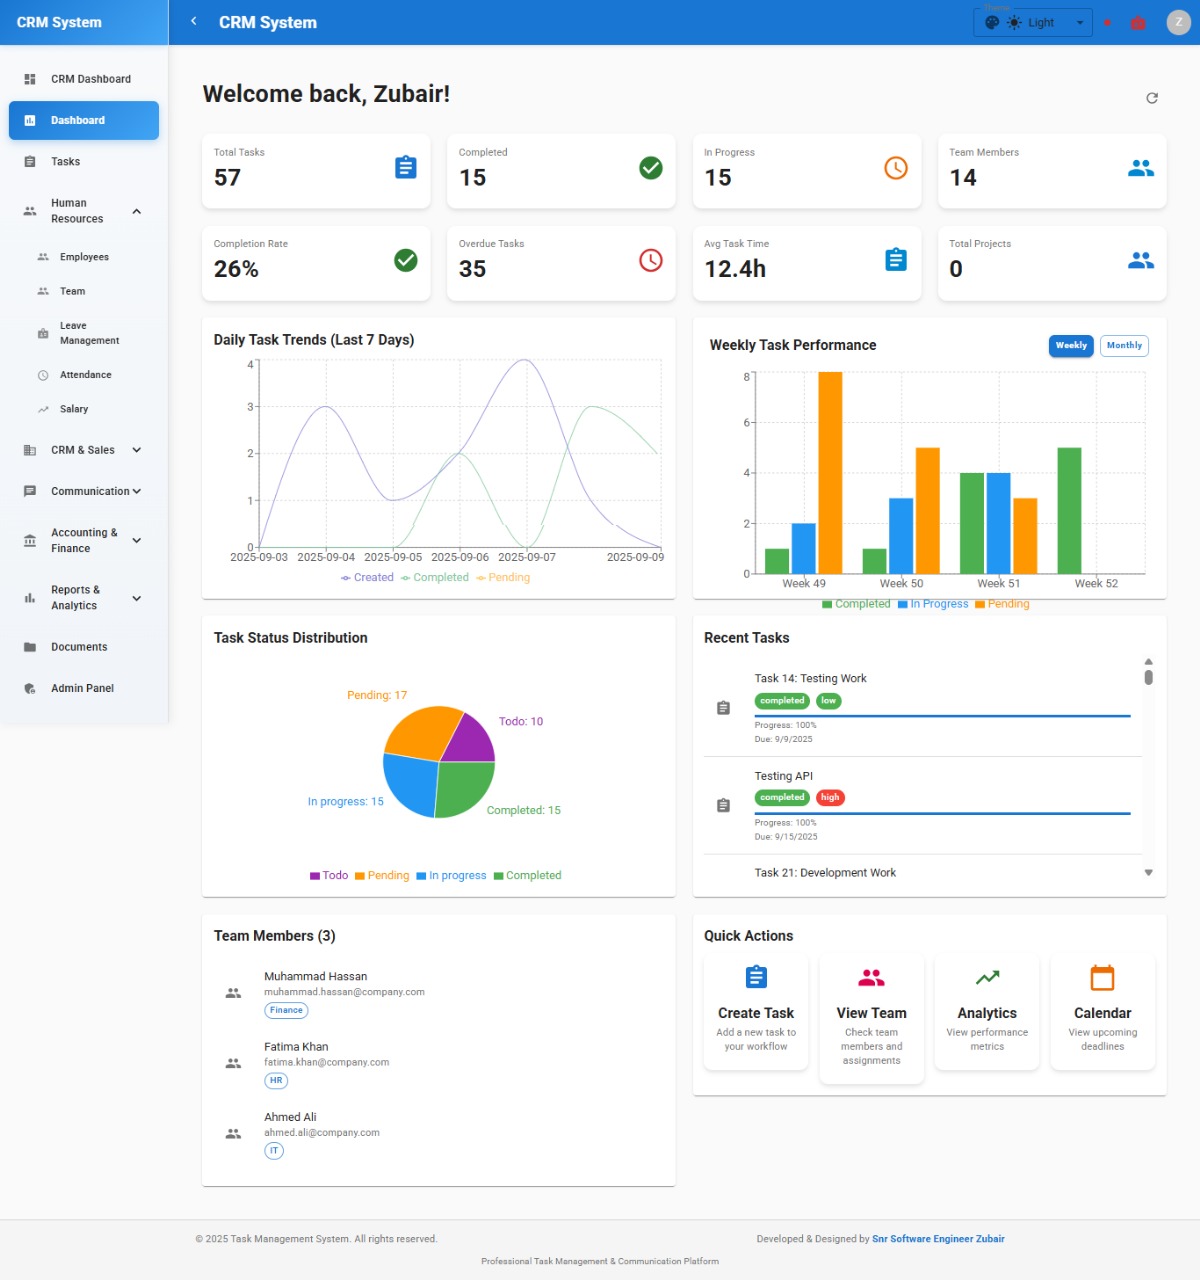Open the theme palette icon

coord(992,22)
